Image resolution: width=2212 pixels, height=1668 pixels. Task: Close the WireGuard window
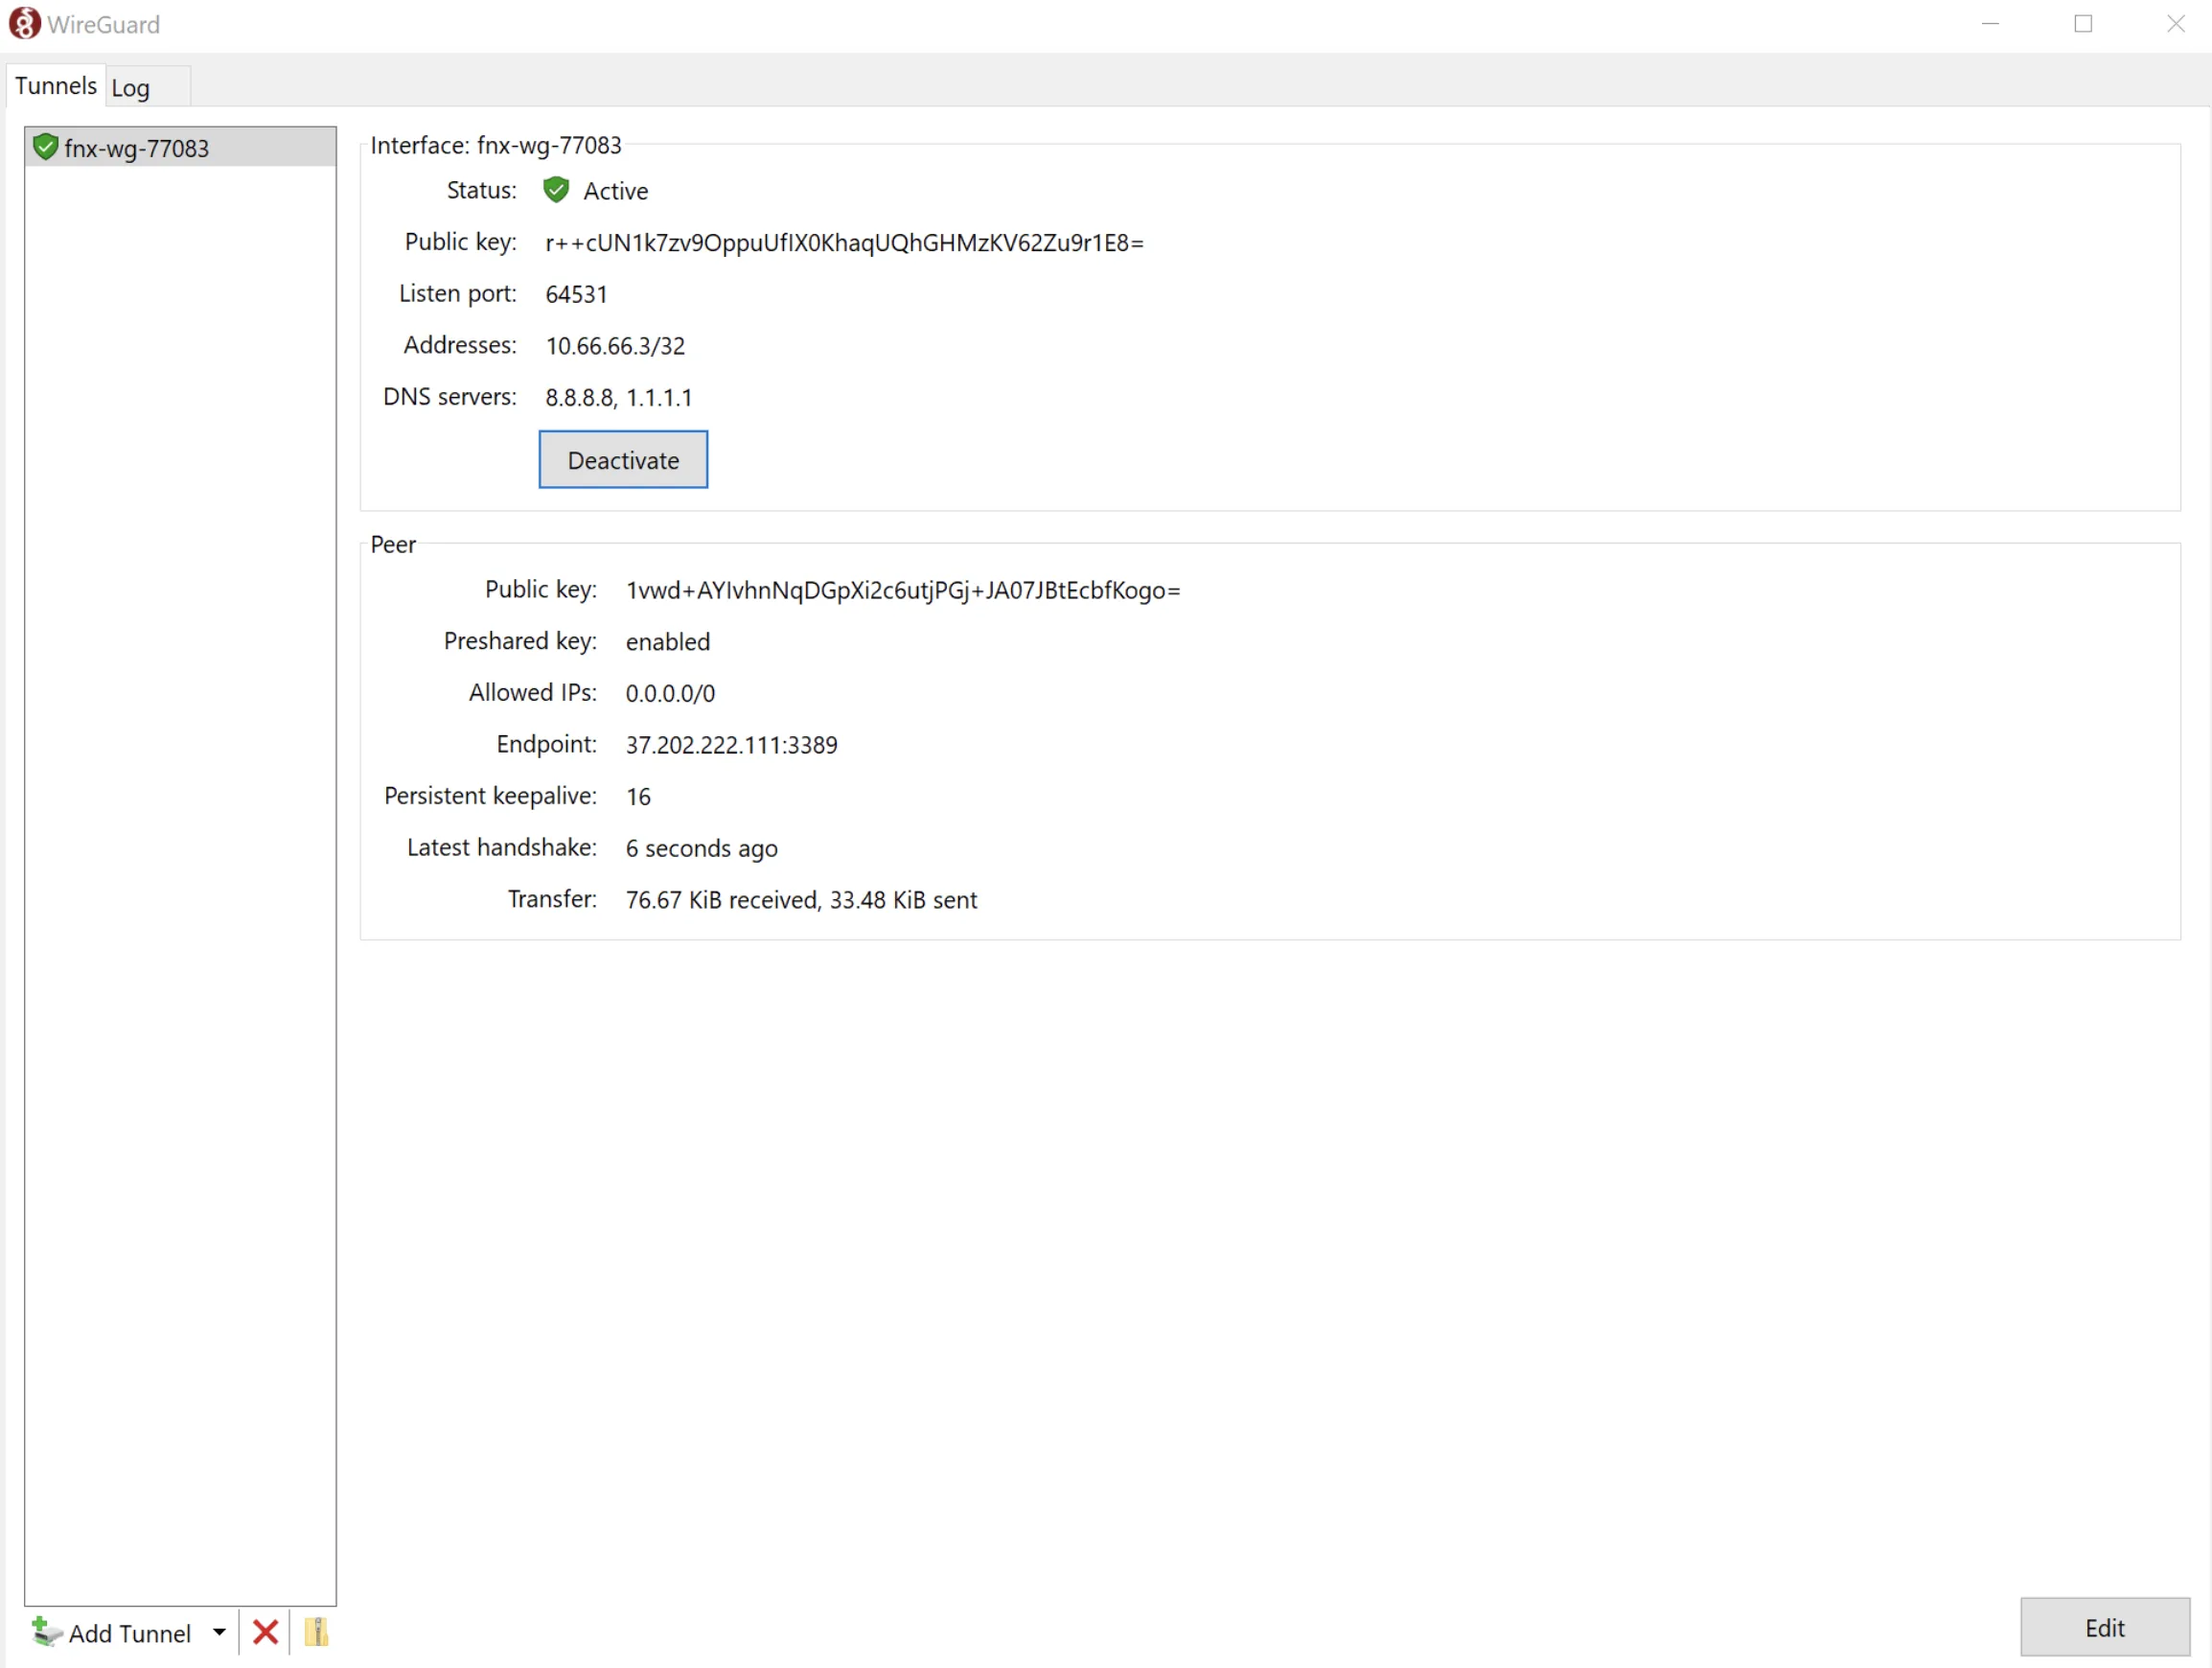pyautogui.click(x=2175, y=24)
